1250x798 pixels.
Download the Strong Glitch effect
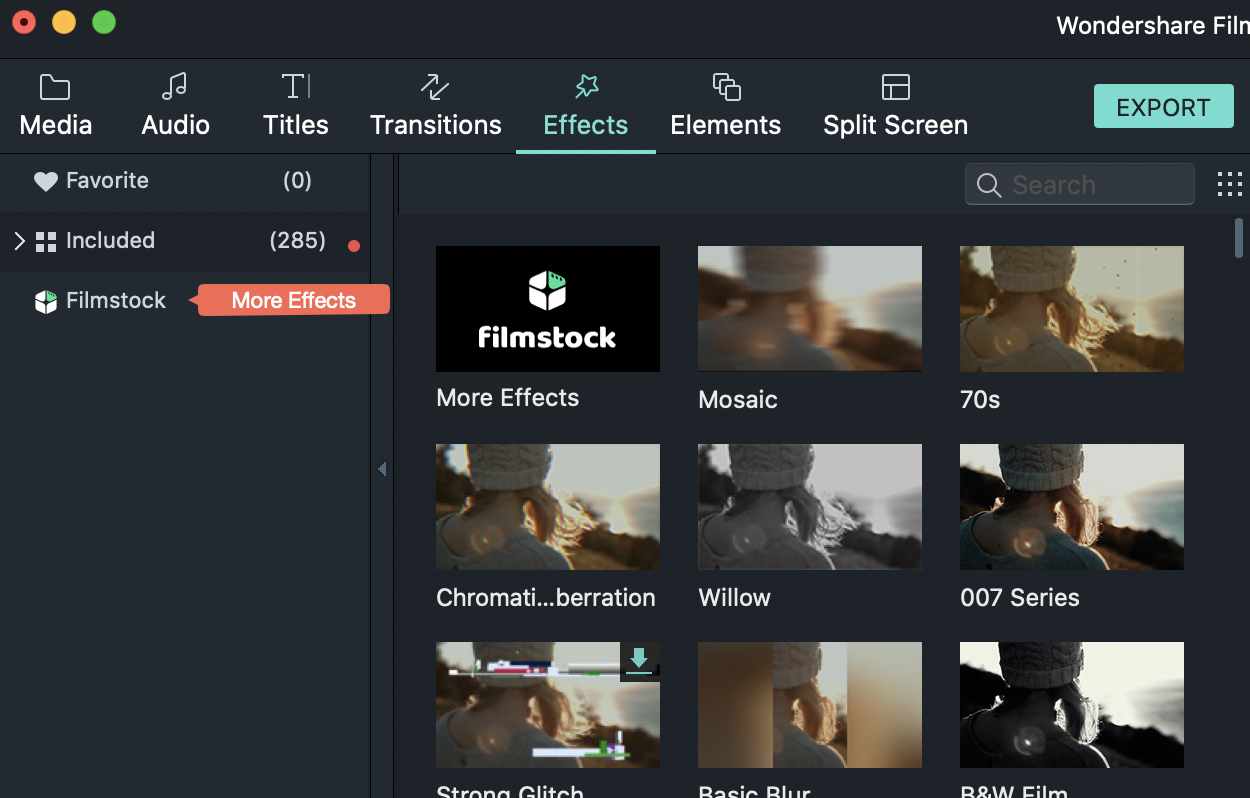click(640, 661)
